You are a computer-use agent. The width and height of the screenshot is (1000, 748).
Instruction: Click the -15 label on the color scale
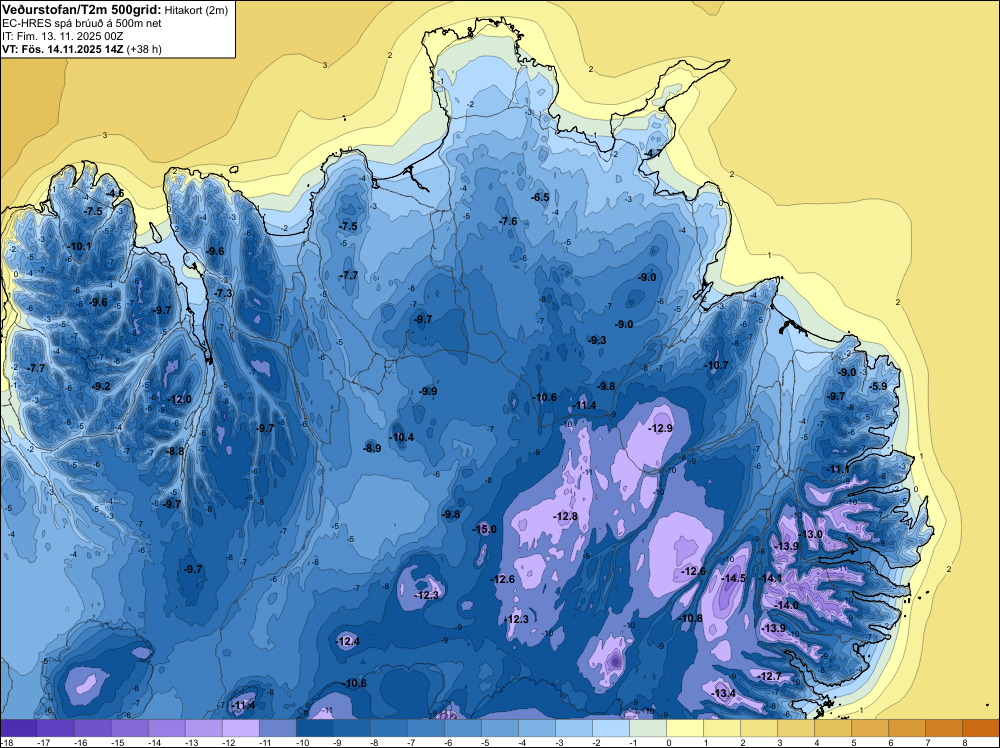point(117,742)
